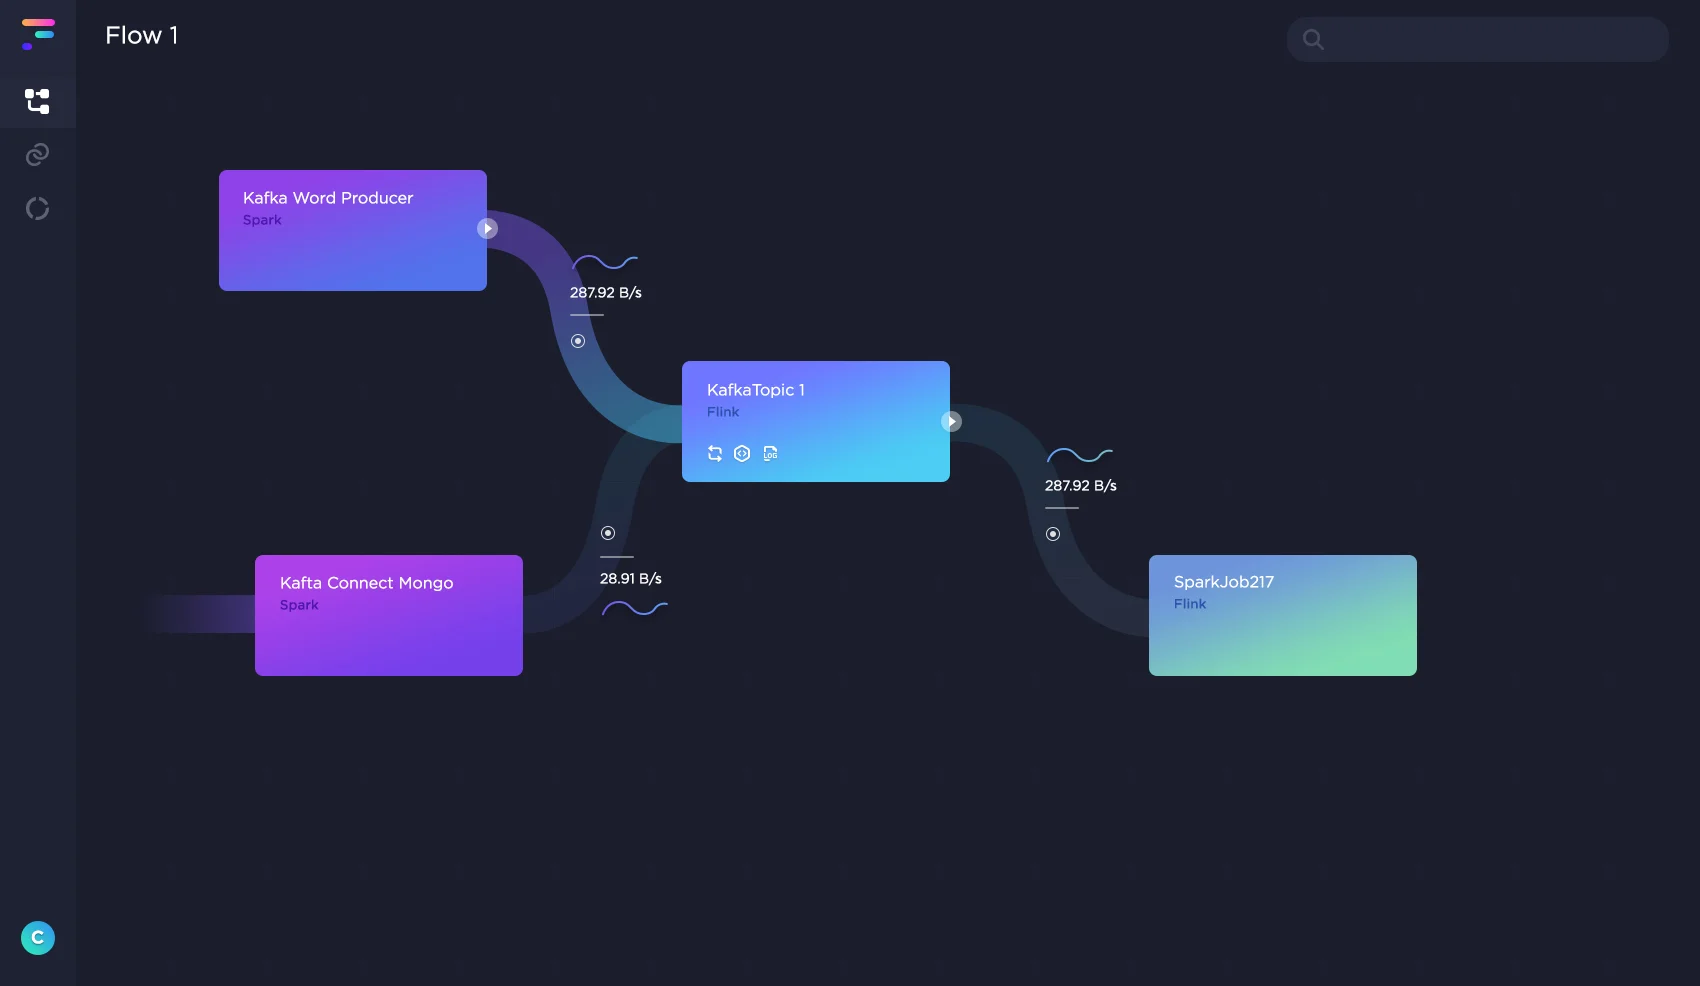Click the restart loop icon in KafkaTopic 1
1700x986 pixels.
pyautogui.click(x=715, y=453)
